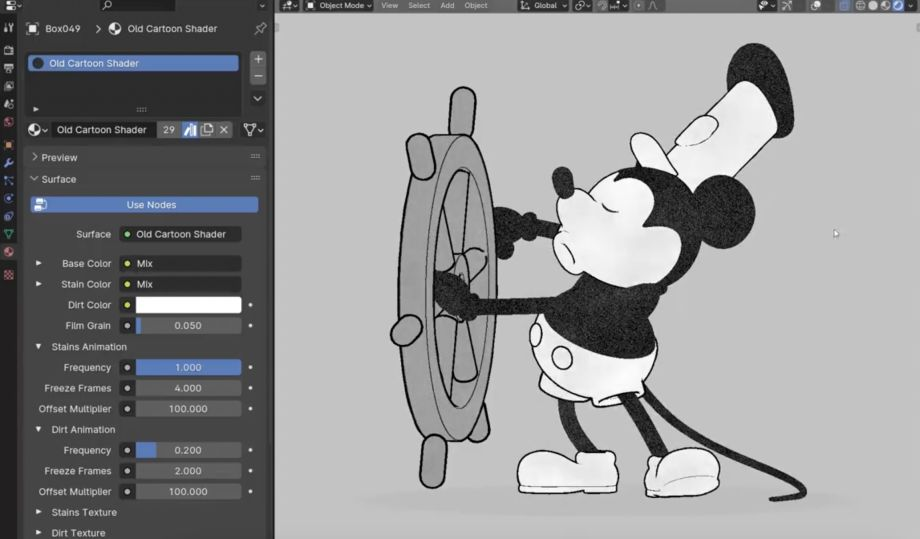Switch to rendered viewport shading
The width and height of the screenshot is (920, 539).
(x=898, y=5)
